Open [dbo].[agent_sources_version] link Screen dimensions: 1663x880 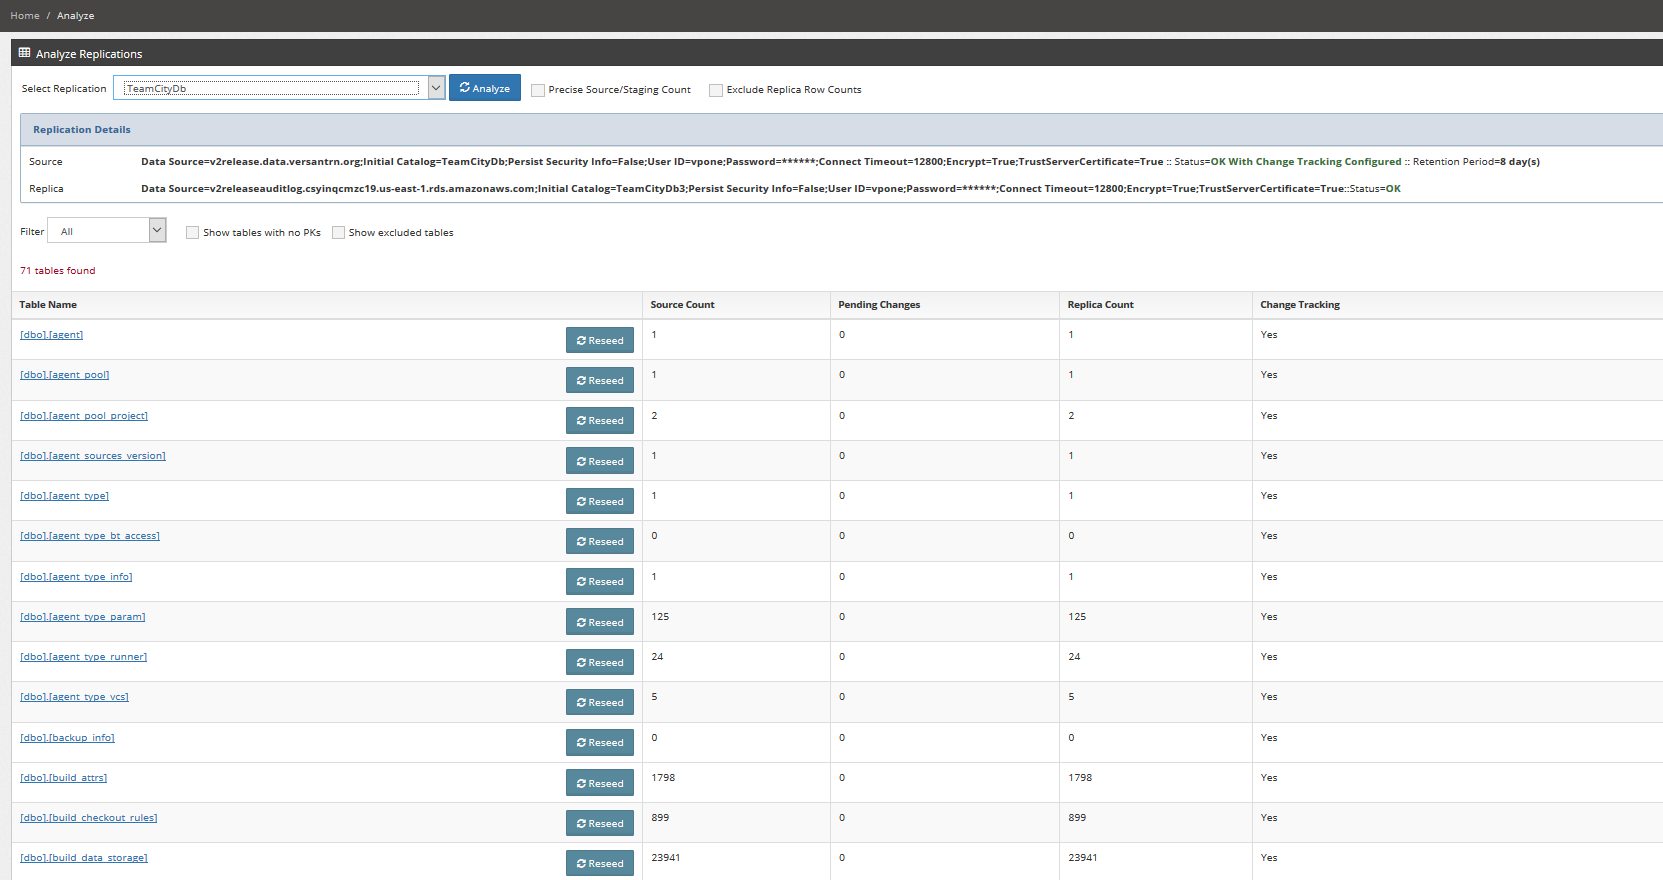coord(93,456)
